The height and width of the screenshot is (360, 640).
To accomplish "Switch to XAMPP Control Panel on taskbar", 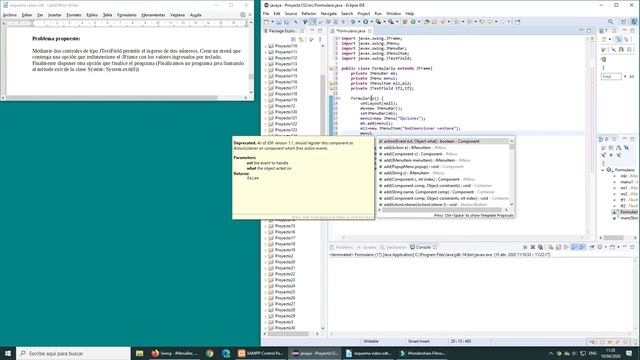I will coord(261,353).
